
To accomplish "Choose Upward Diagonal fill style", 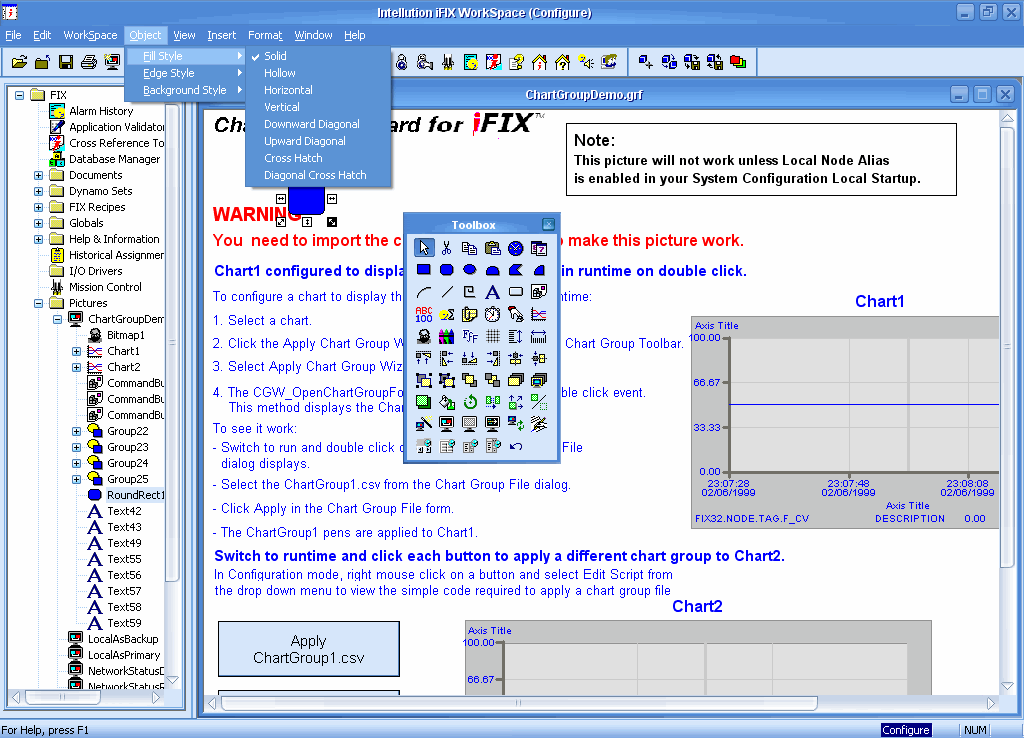I will (318, 141).
